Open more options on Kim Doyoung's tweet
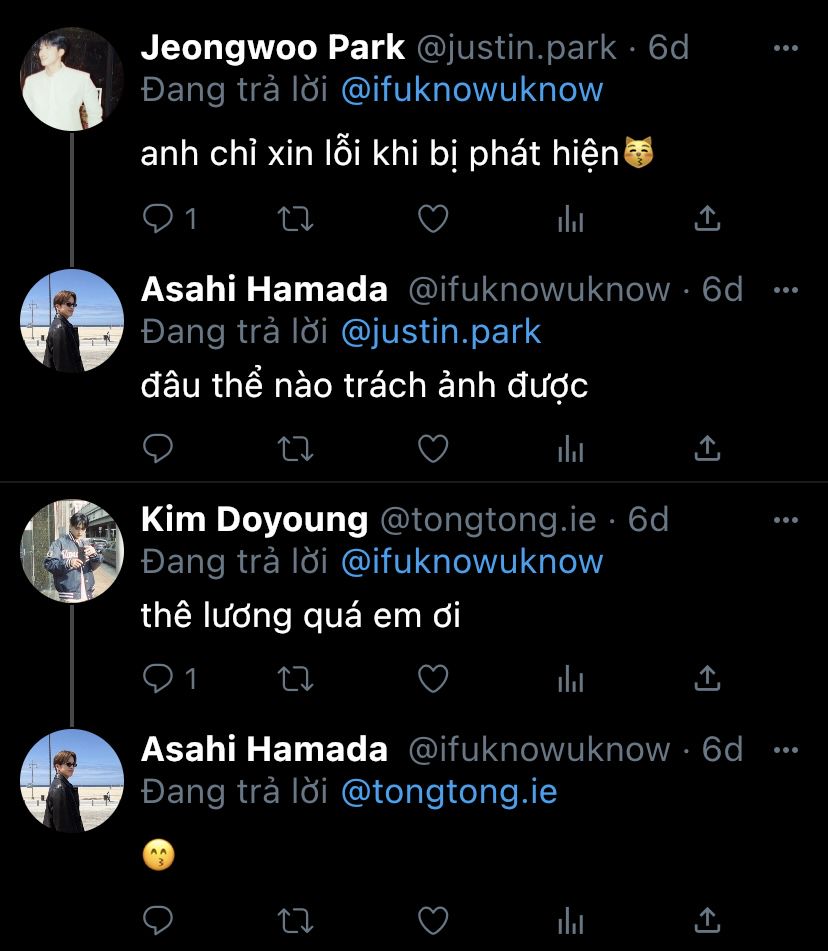This screenshot has width=828, height=951. point(787,520)
